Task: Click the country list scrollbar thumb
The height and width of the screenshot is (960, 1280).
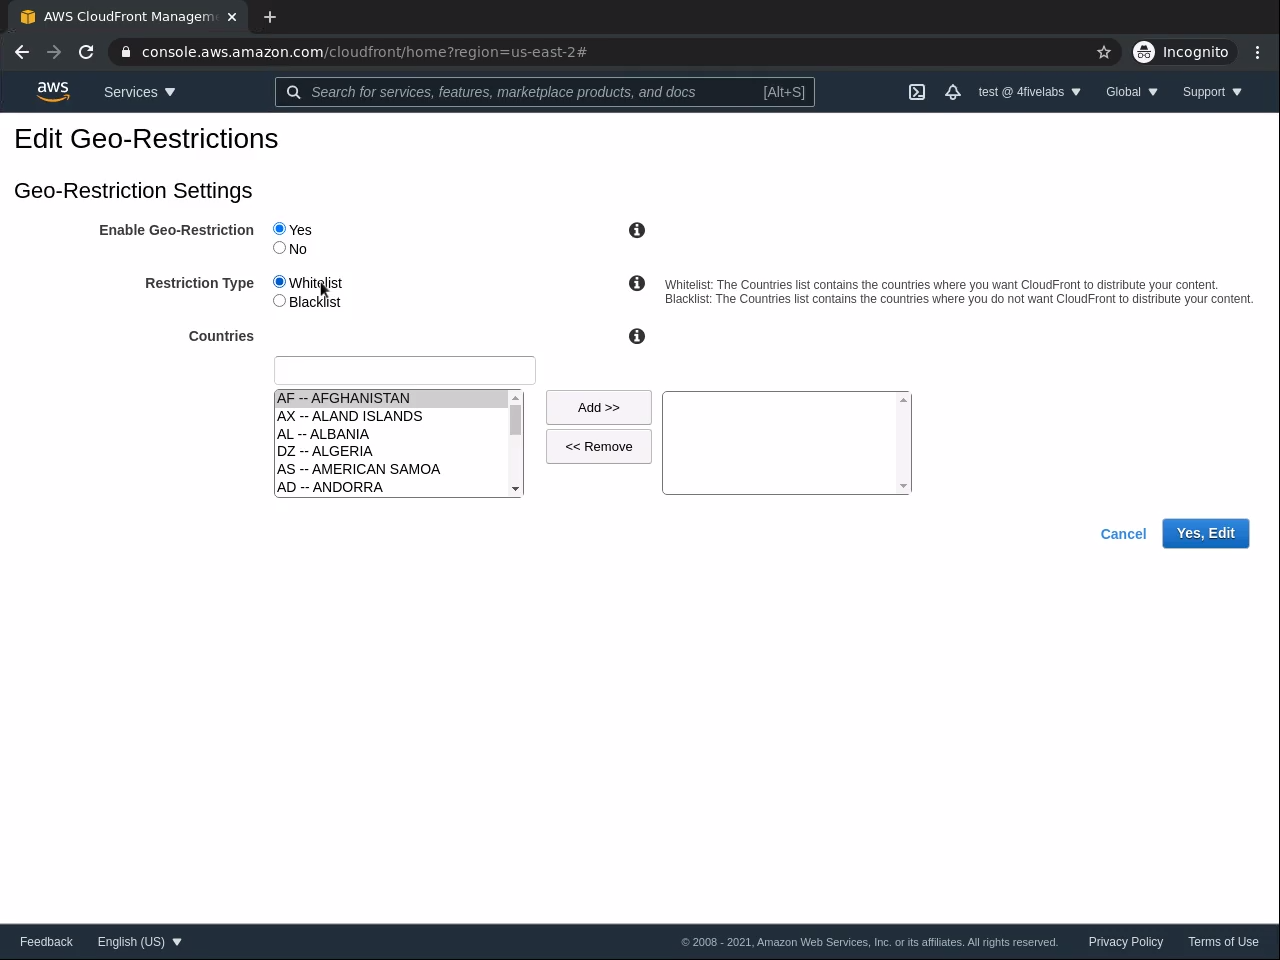Action: (516, 420)
